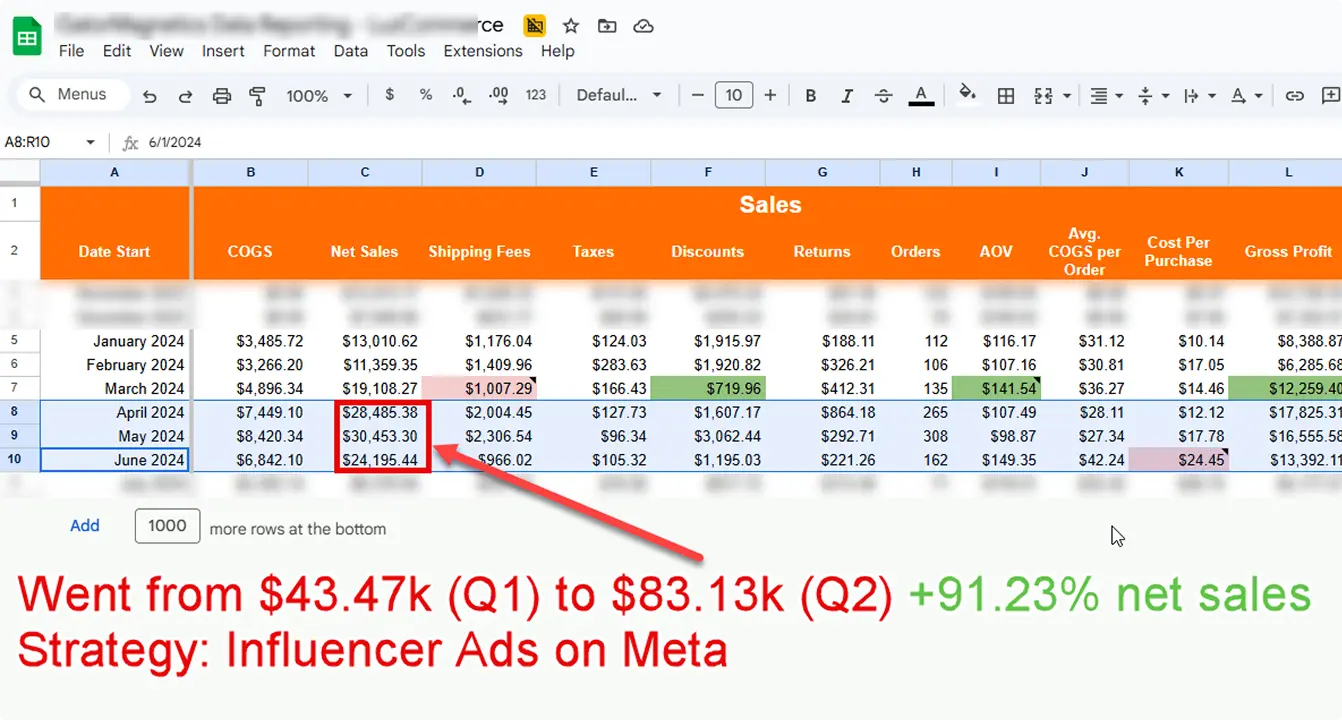The width and height of the screenshot is (1342, 720).
Task: Open the Extensions menu
Action: tap(483, 51)
